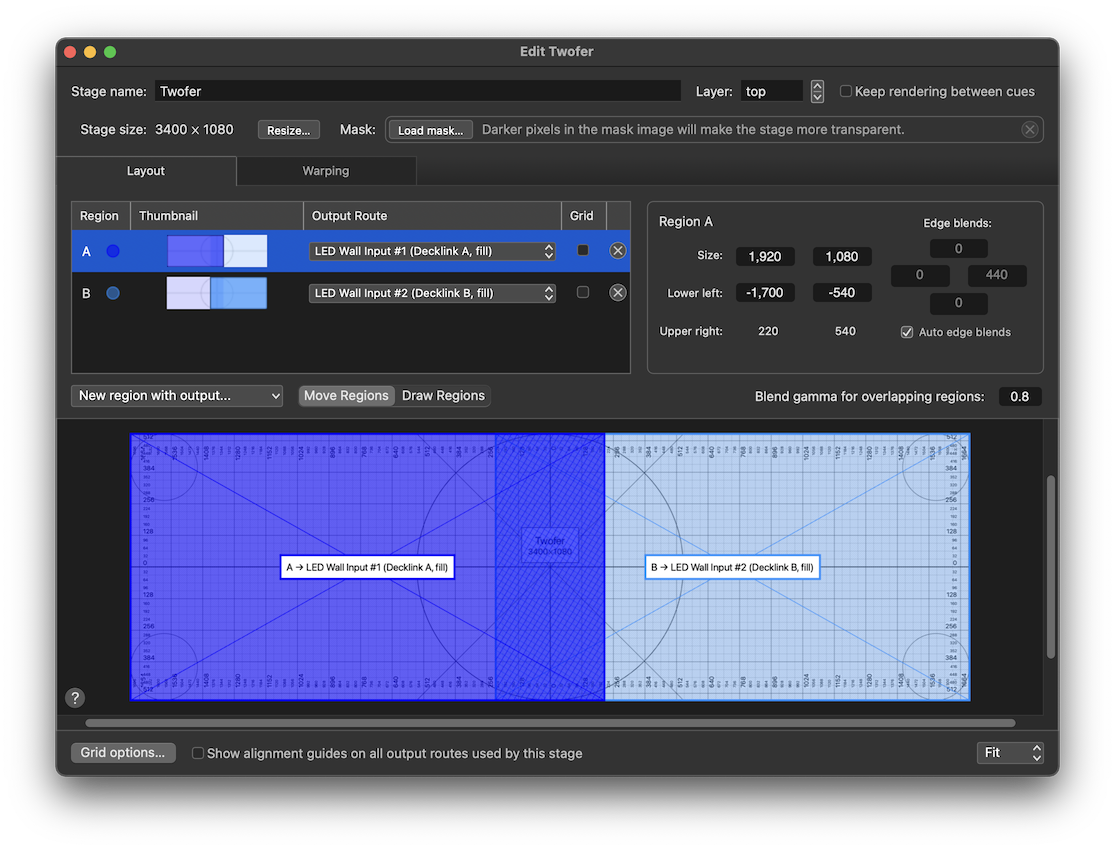This screenshot has width=1115, height=850.
Task: Open the LED Wall Input #1 output route dropdown
Action: (432, 250)
